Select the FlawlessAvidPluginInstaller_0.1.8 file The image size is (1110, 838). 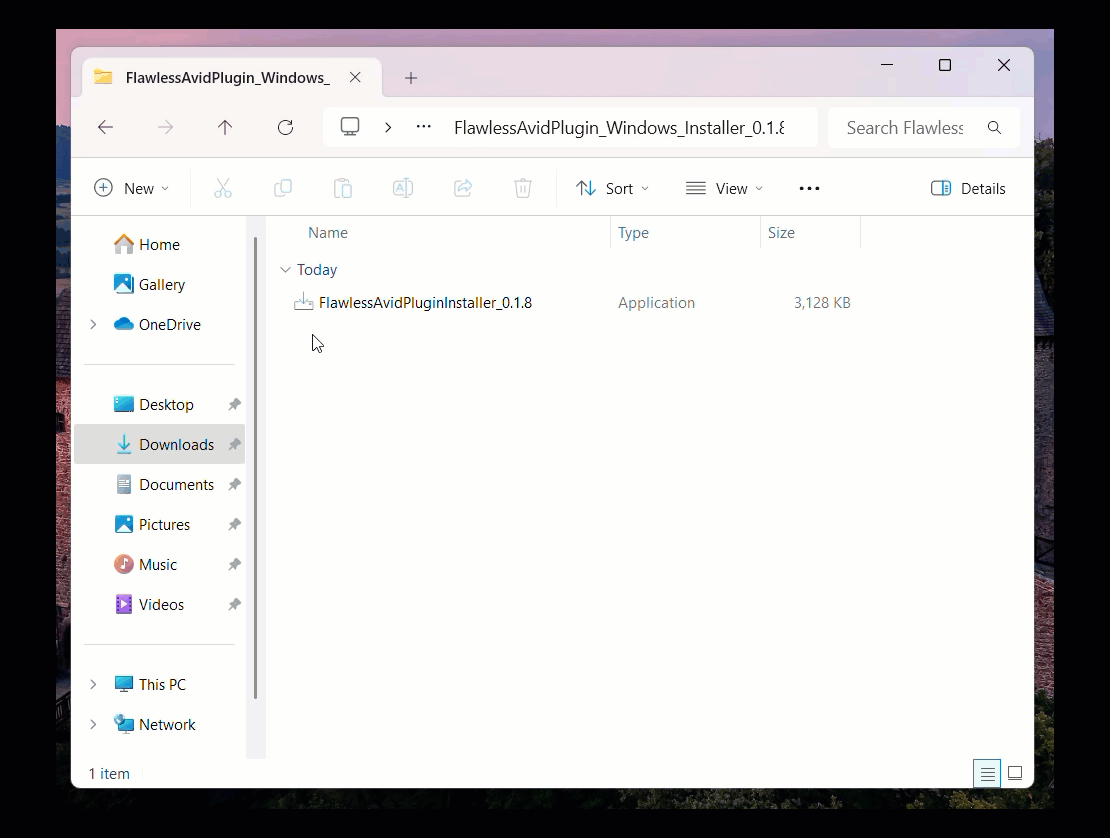(x=424, y=302)
